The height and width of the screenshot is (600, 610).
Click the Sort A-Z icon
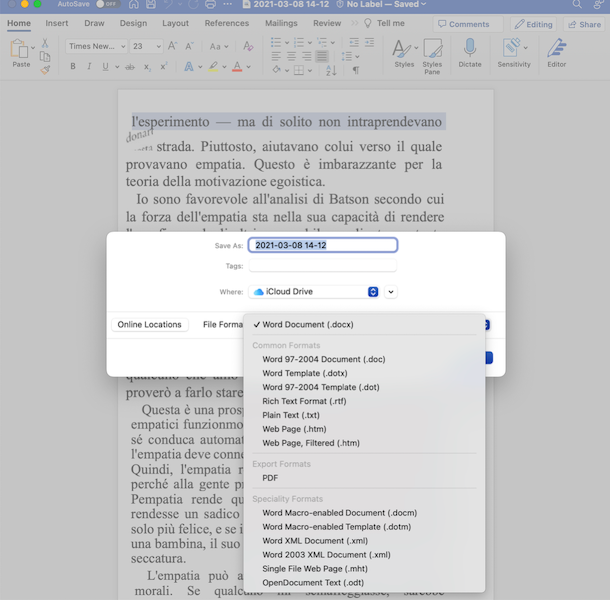[x=331, y=70]
